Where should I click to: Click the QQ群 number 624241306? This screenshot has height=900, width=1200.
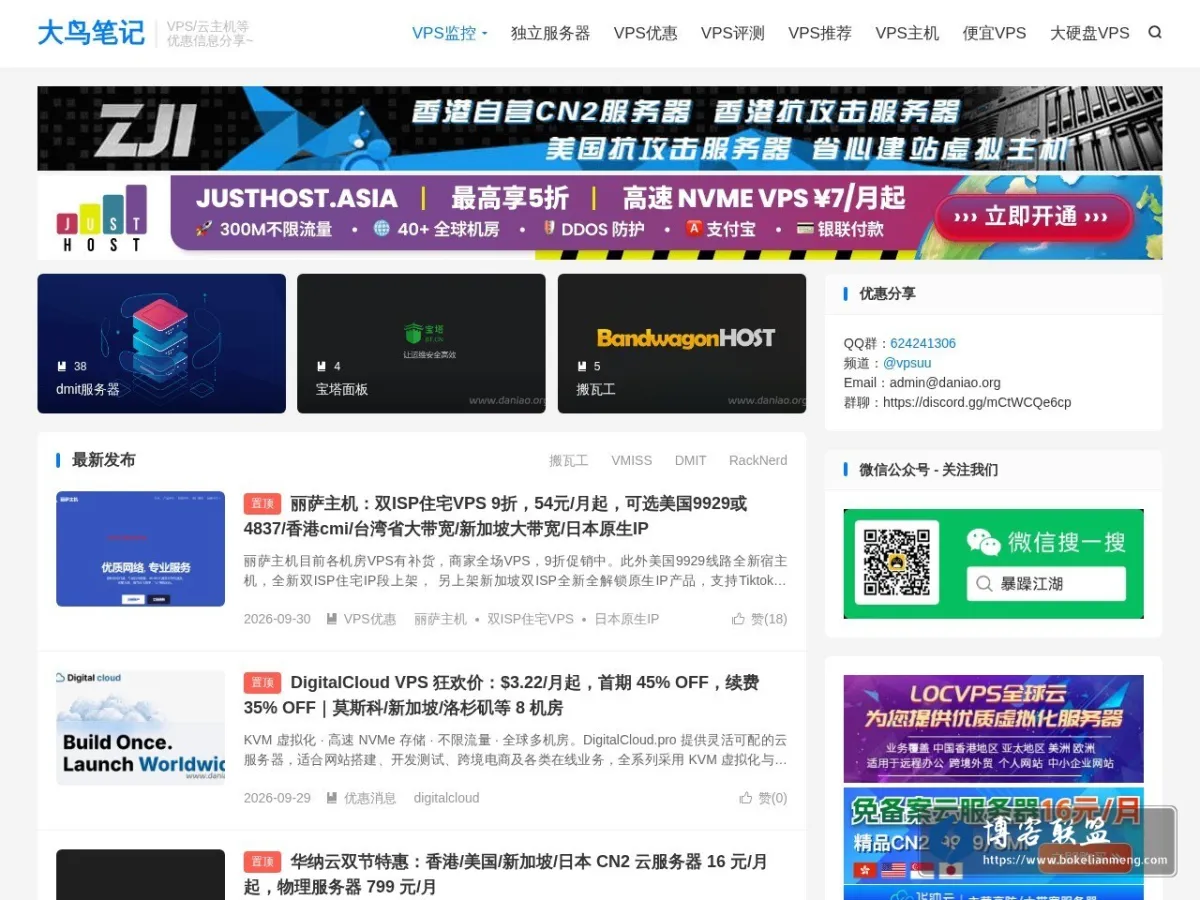[x=923, y=343]
